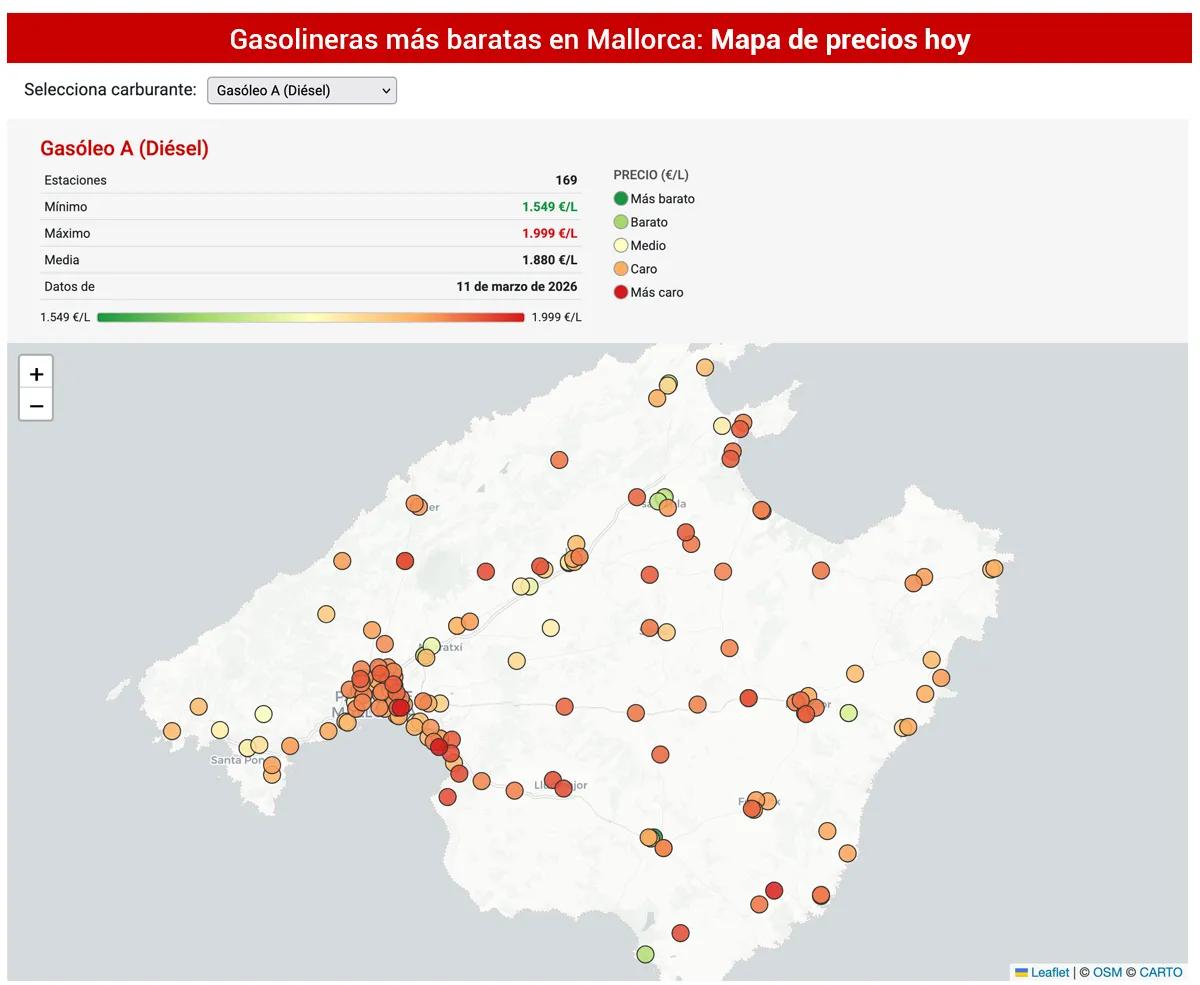This screenshot has width=1200, height=985.
Task: Click the price gradient color bar
Action: point(310,317)
